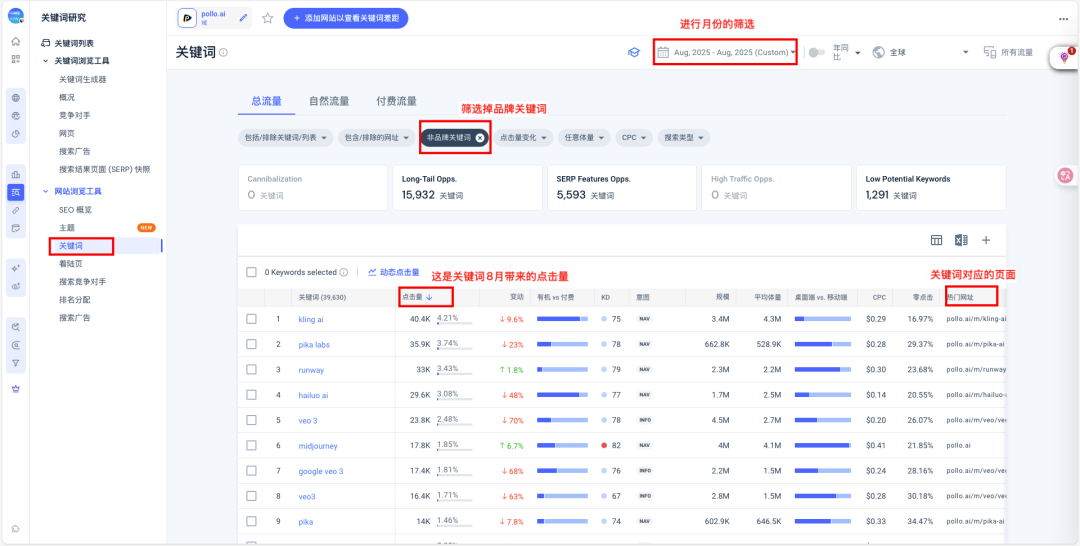The image size is (1080, 546).
Task: Sort the table by the 点击量 column header
Action: [x=417, y=297]
